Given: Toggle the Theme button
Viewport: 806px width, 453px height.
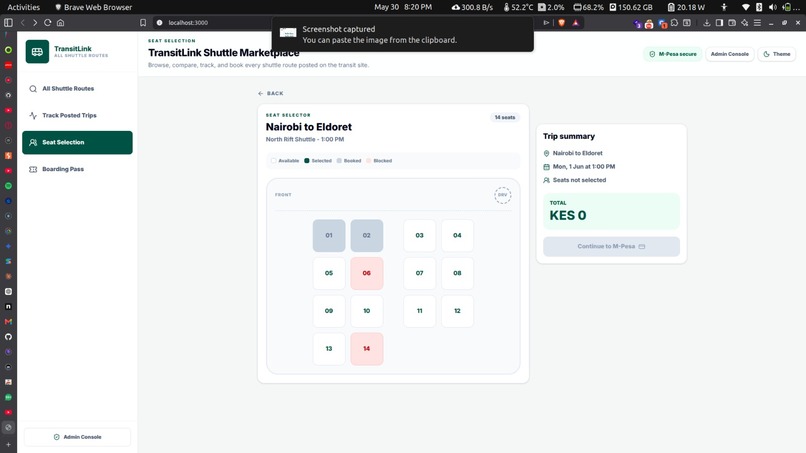Looking at the screenshot, I should coord(777,54).
